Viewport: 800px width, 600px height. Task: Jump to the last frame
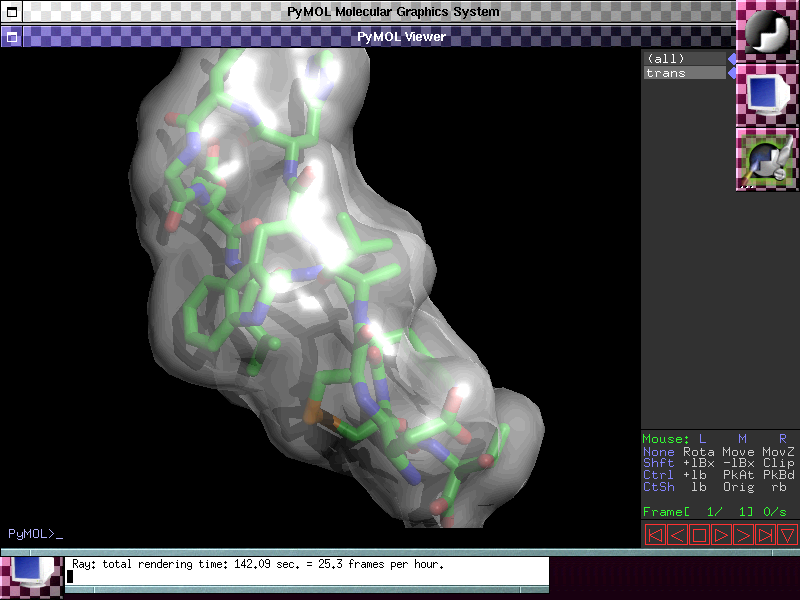765,535
